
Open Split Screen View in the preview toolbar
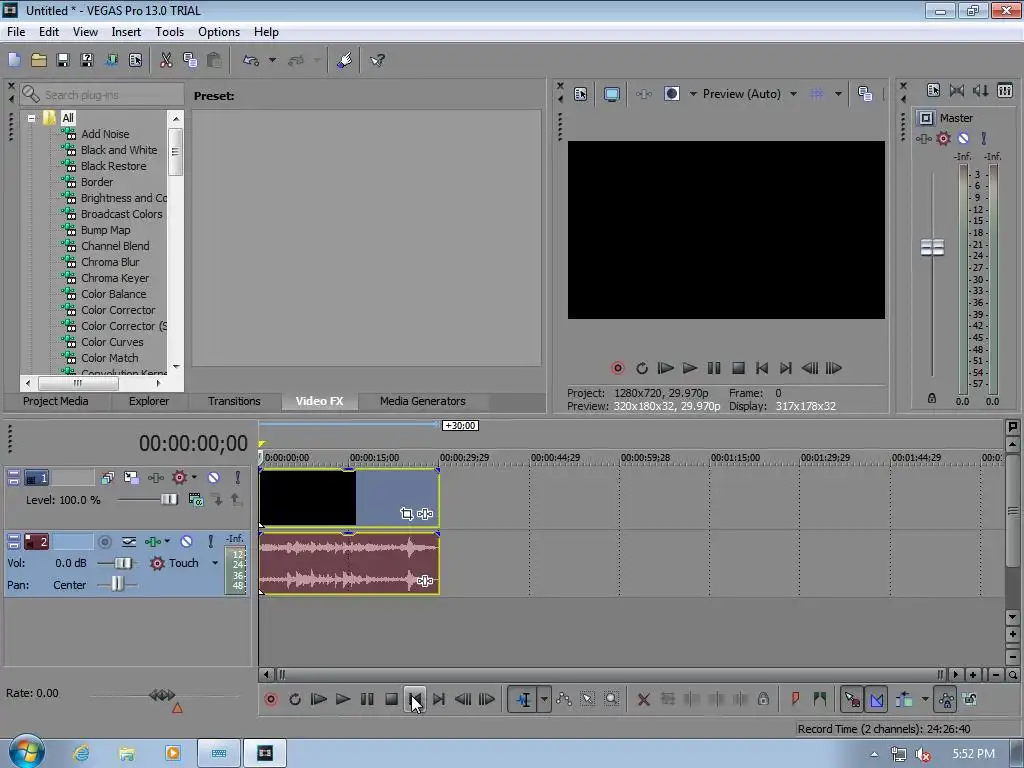[671, 94]
